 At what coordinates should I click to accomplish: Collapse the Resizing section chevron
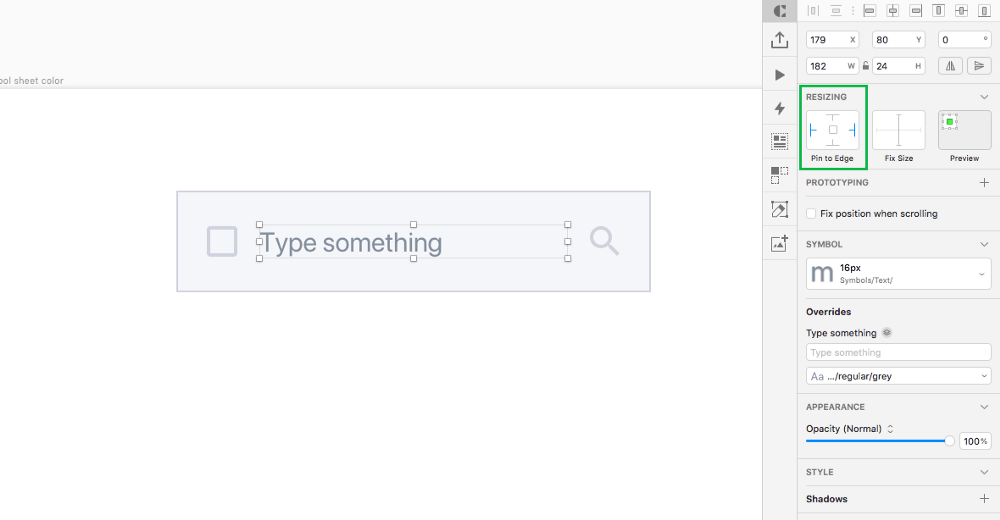[984, 97]
